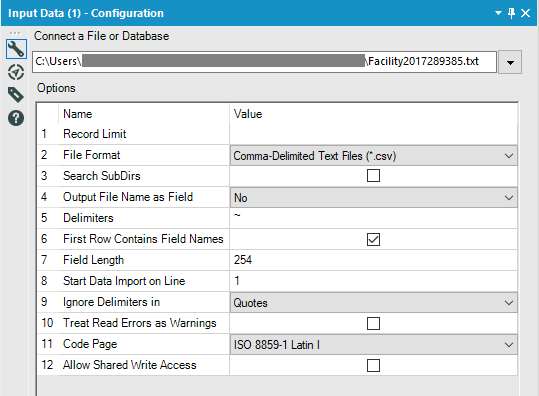Click the Connect a File or Database label
This screenshot has height=396, width=539.
[x=101, y=36]
